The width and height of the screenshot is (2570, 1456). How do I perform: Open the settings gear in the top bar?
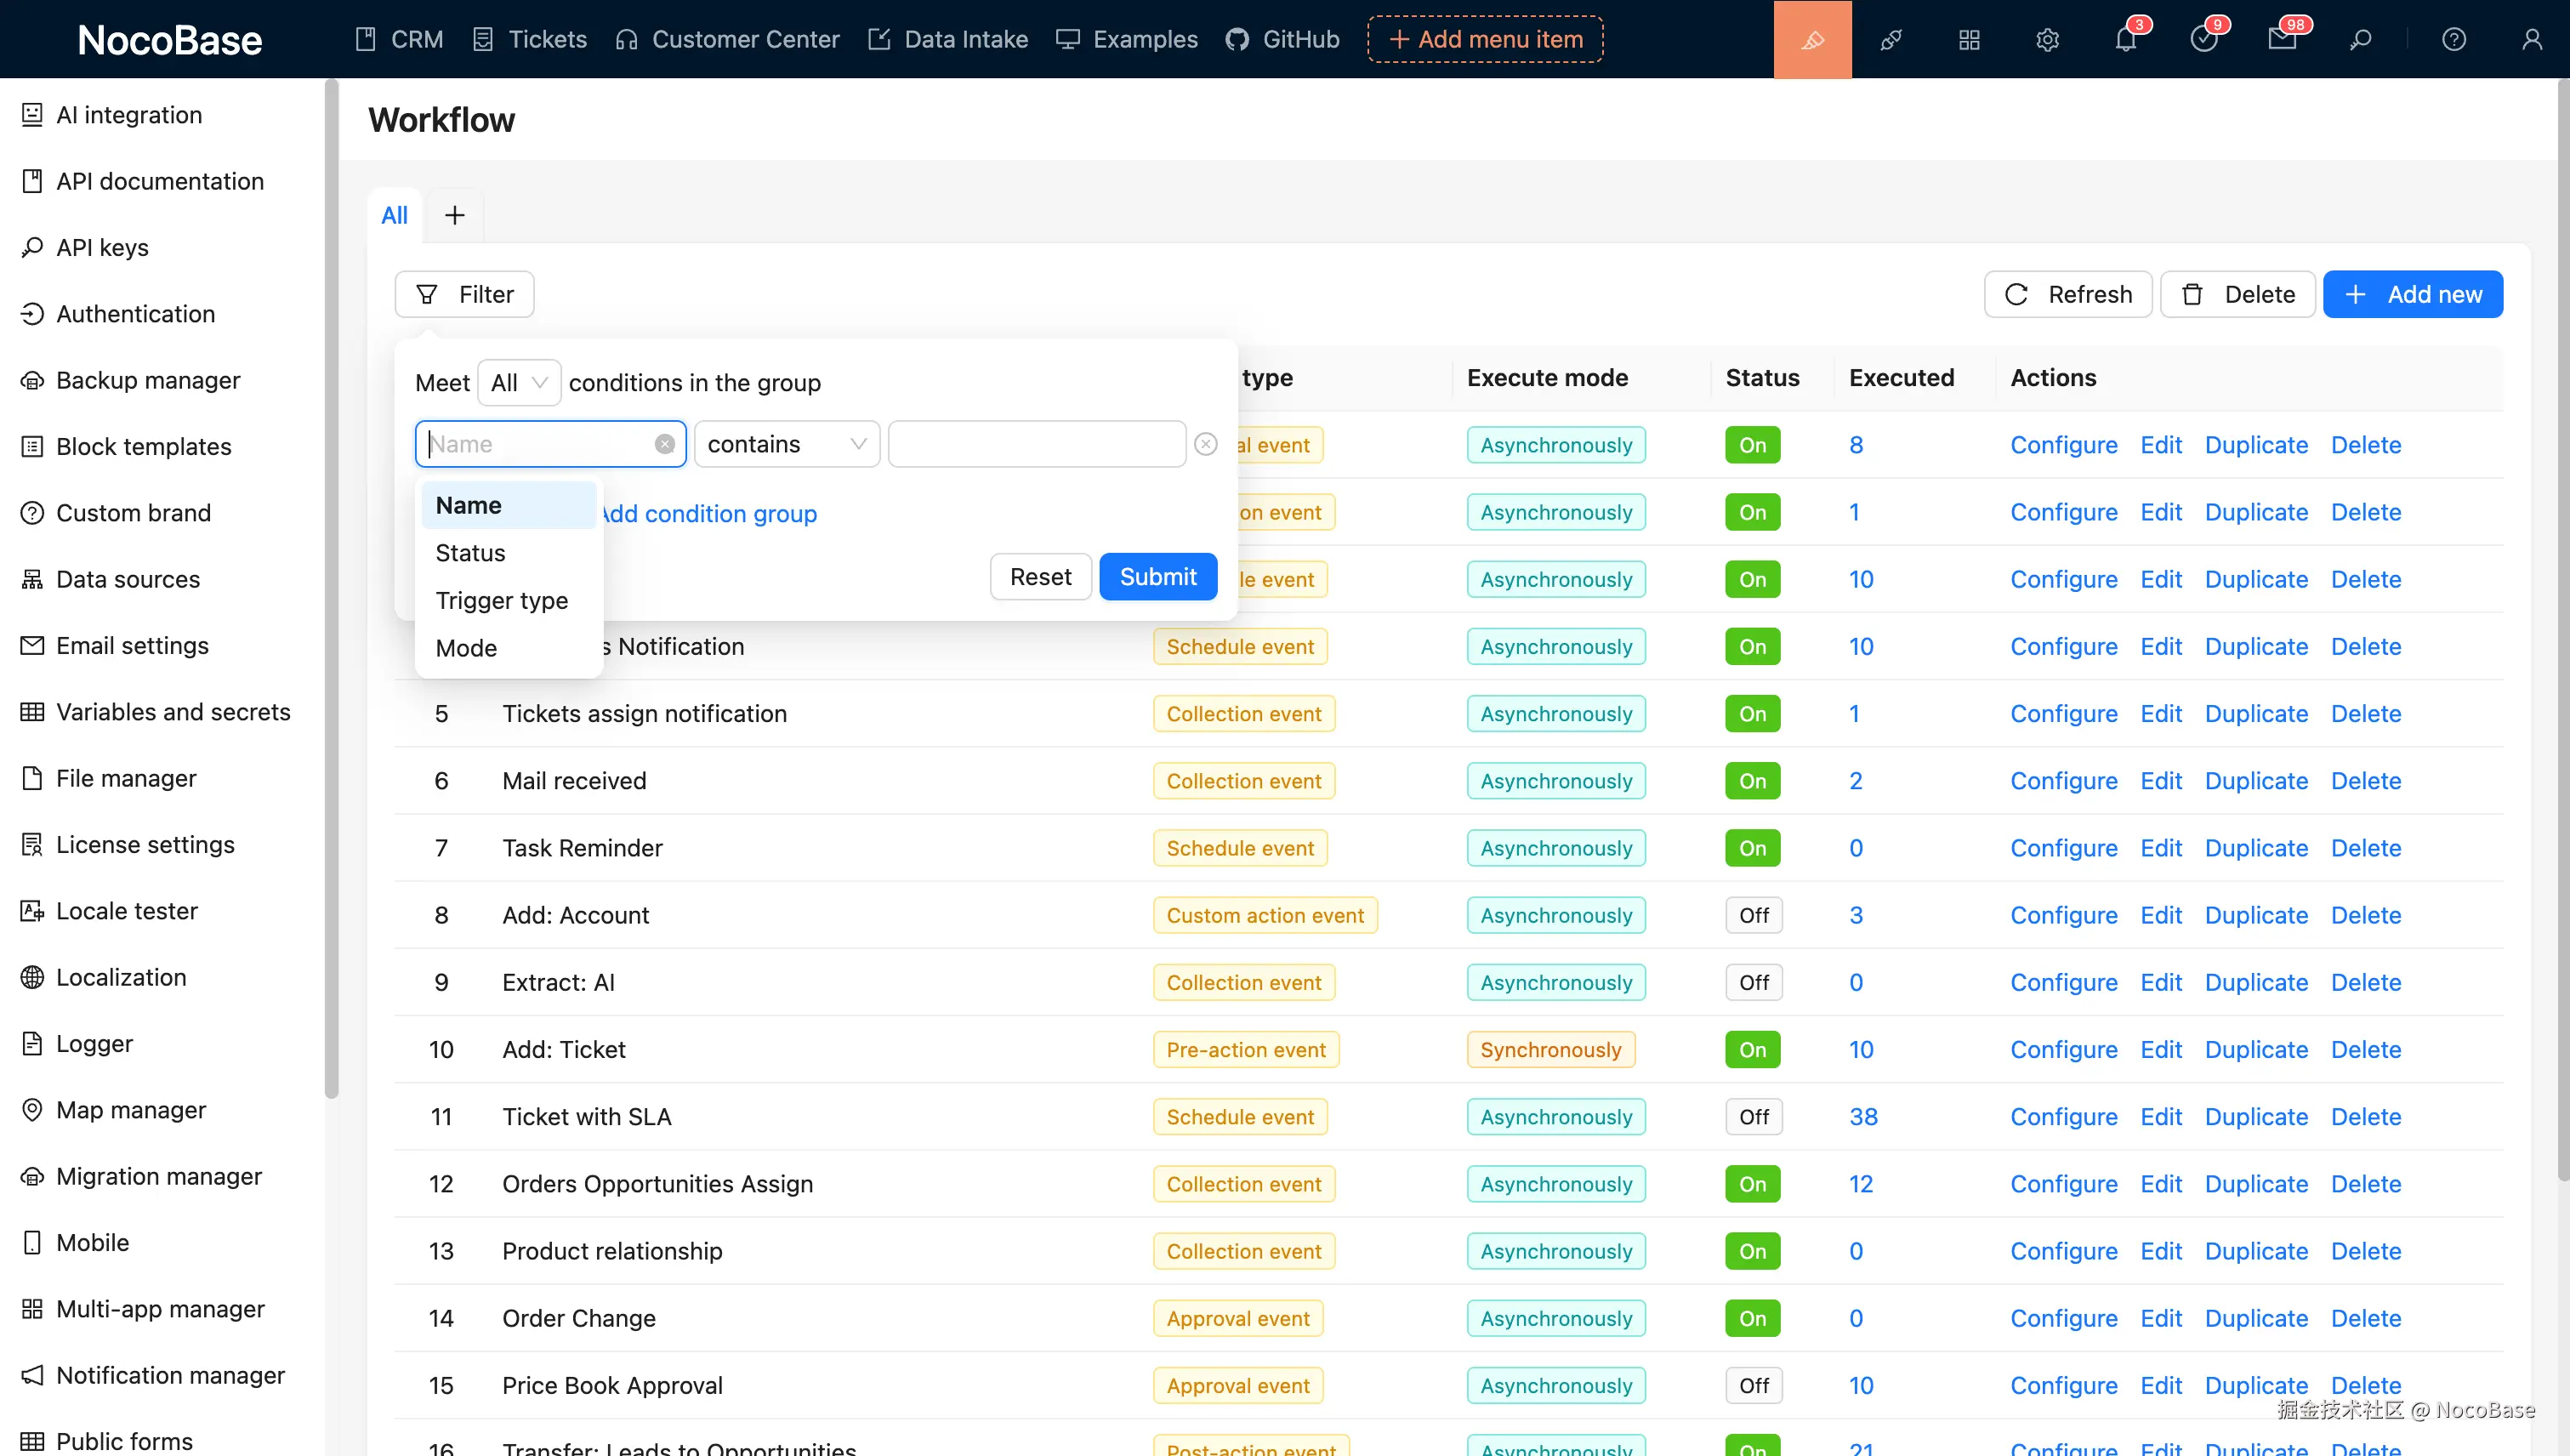click(2046, 39)
